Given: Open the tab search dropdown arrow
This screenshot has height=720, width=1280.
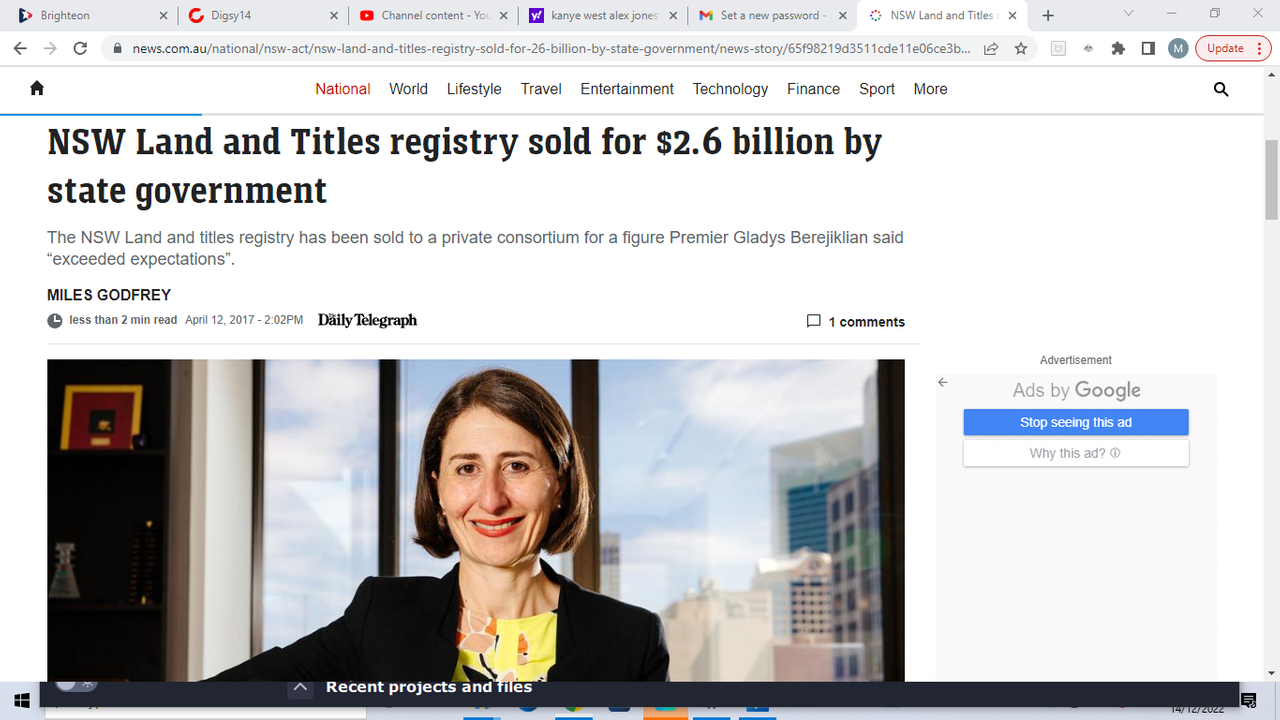Looking at the screenshot, I should point(1128,14).
